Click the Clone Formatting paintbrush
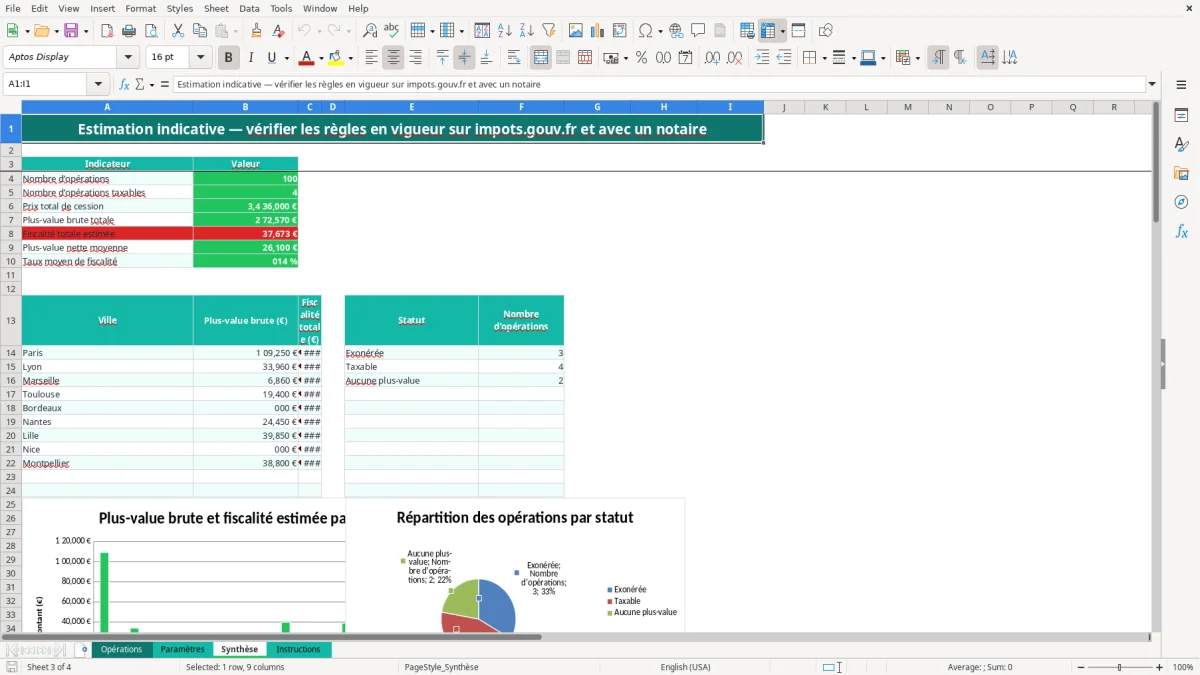 point(256,31)
